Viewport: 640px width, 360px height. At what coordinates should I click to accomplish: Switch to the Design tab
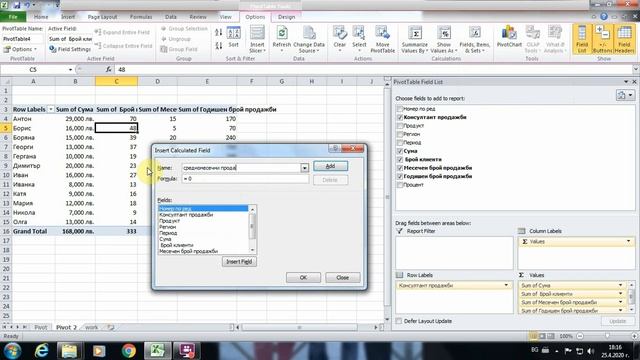[286, 17]
